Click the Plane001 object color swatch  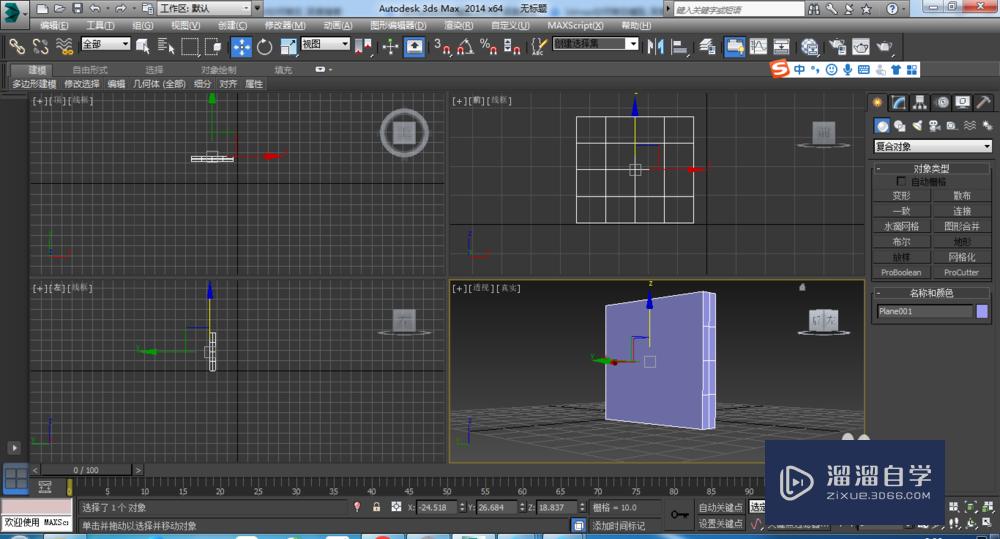(x=982, y=311)
